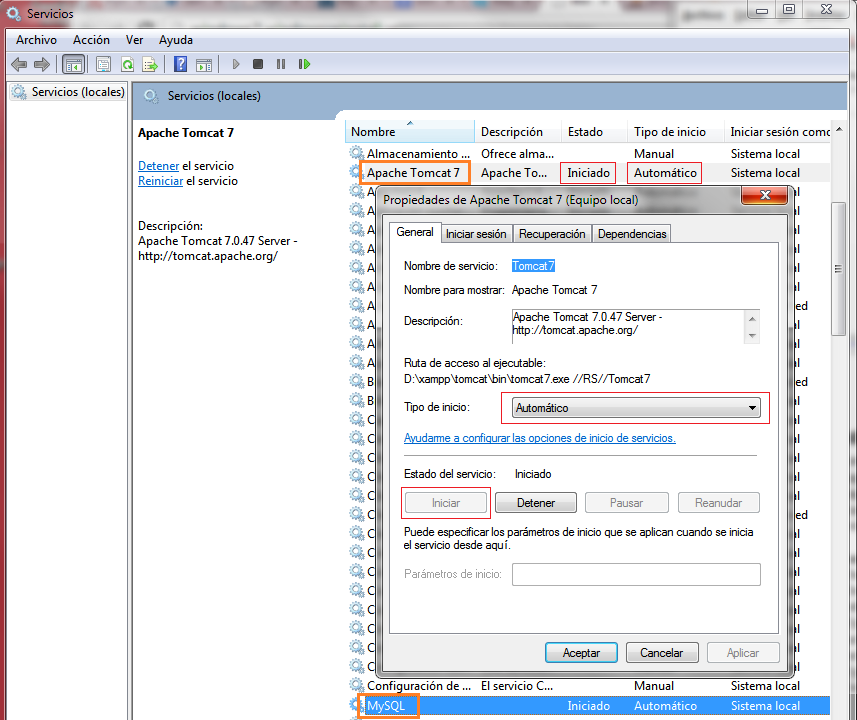
Task: Click the gear icon of Almacenamiento row
Action: click(356, 154)
